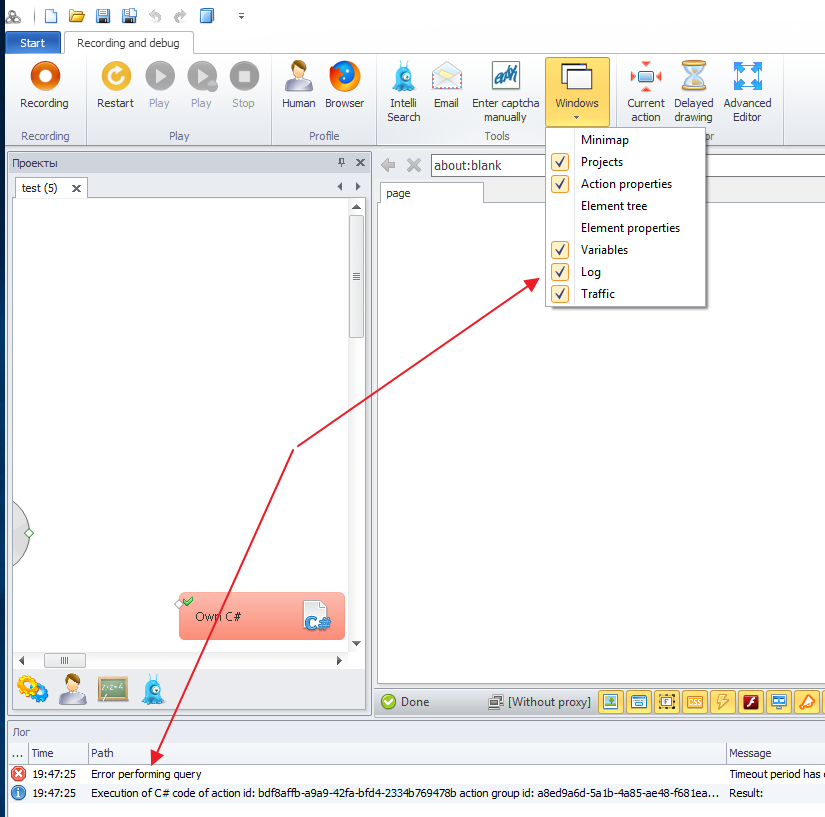Image resolution: width=825 pixels, height=817 pixels.
Task: Expand the quick access toolbar customize arrow
Action: pos(242,16)
